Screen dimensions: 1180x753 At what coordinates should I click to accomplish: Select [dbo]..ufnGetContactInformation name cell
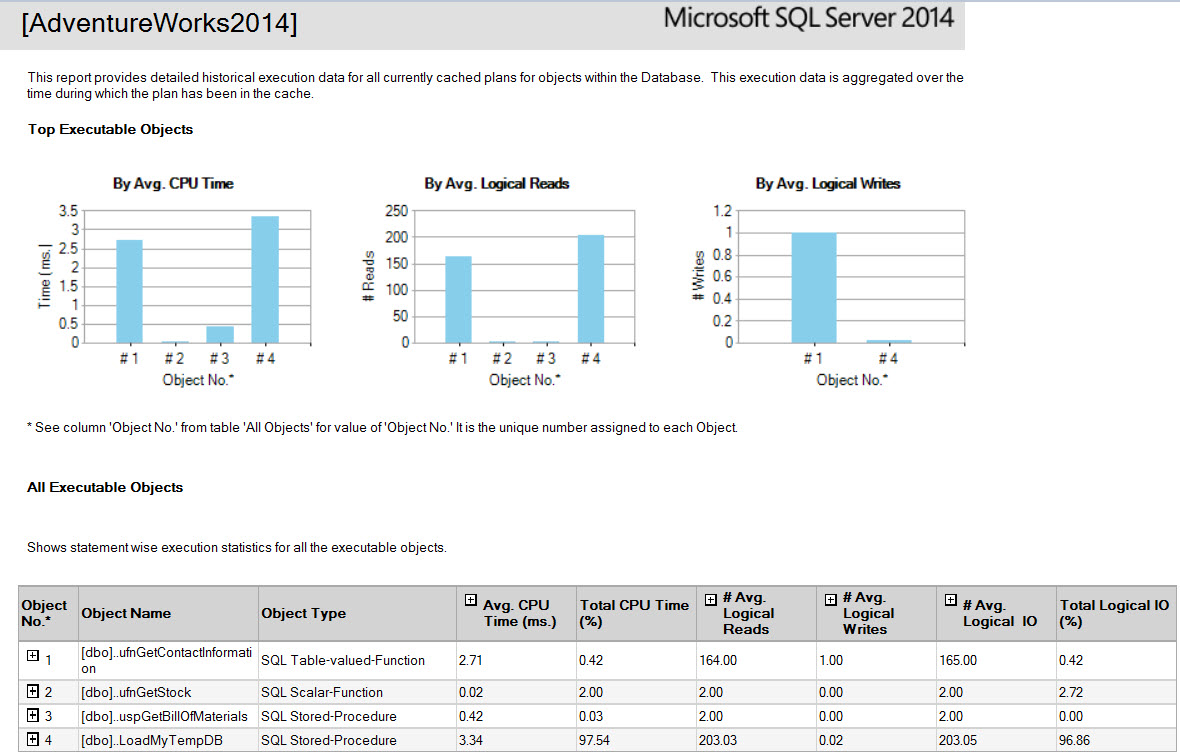[166, 660]
